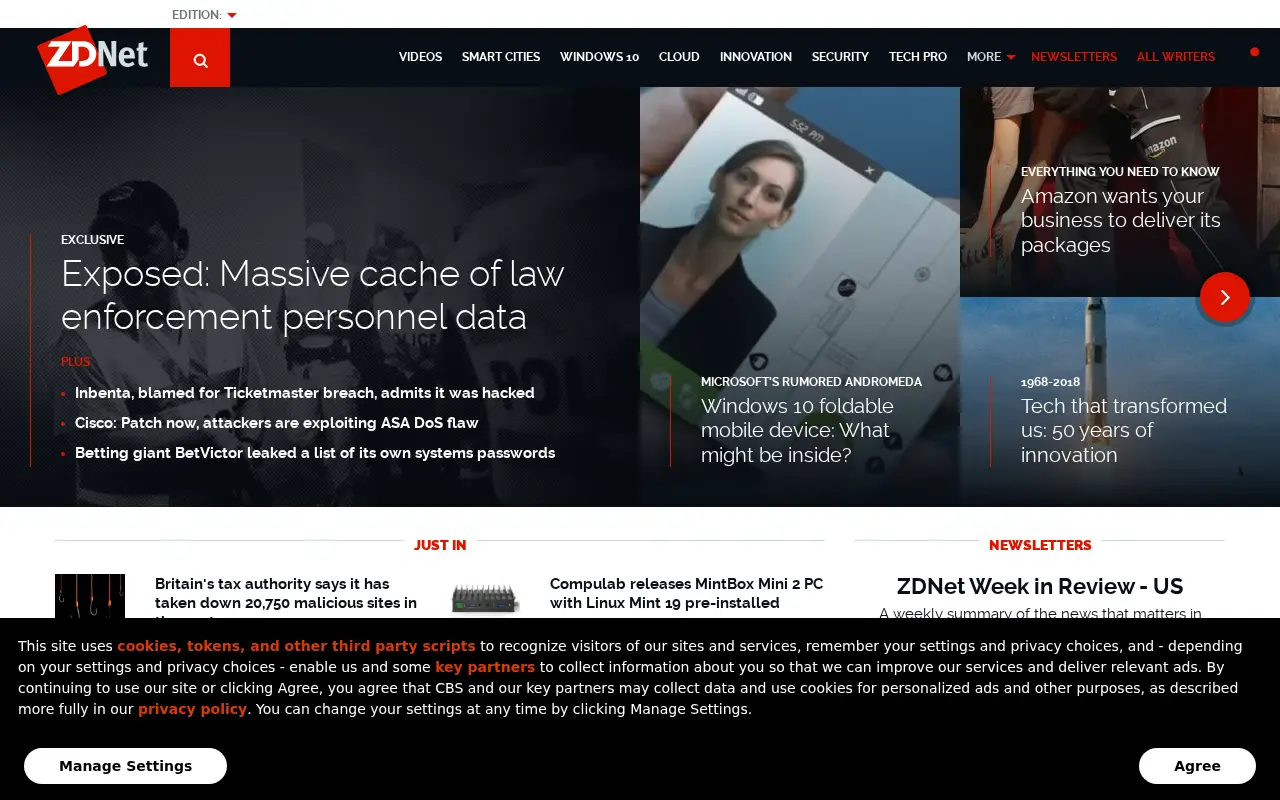Expand the More menu
Screen dimensions: 1280x800
990,57
